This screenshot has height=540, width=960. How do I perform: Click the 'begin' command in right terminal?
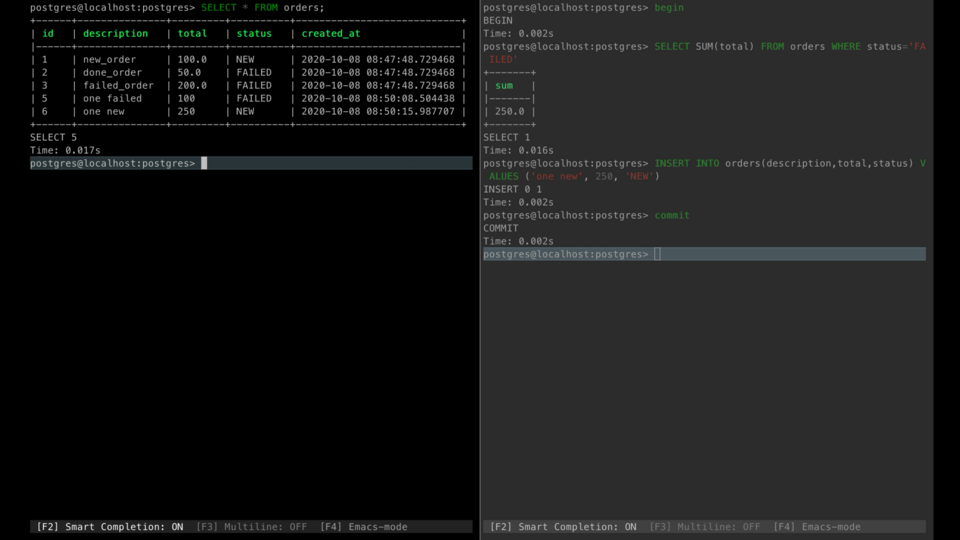coord(669,7)
